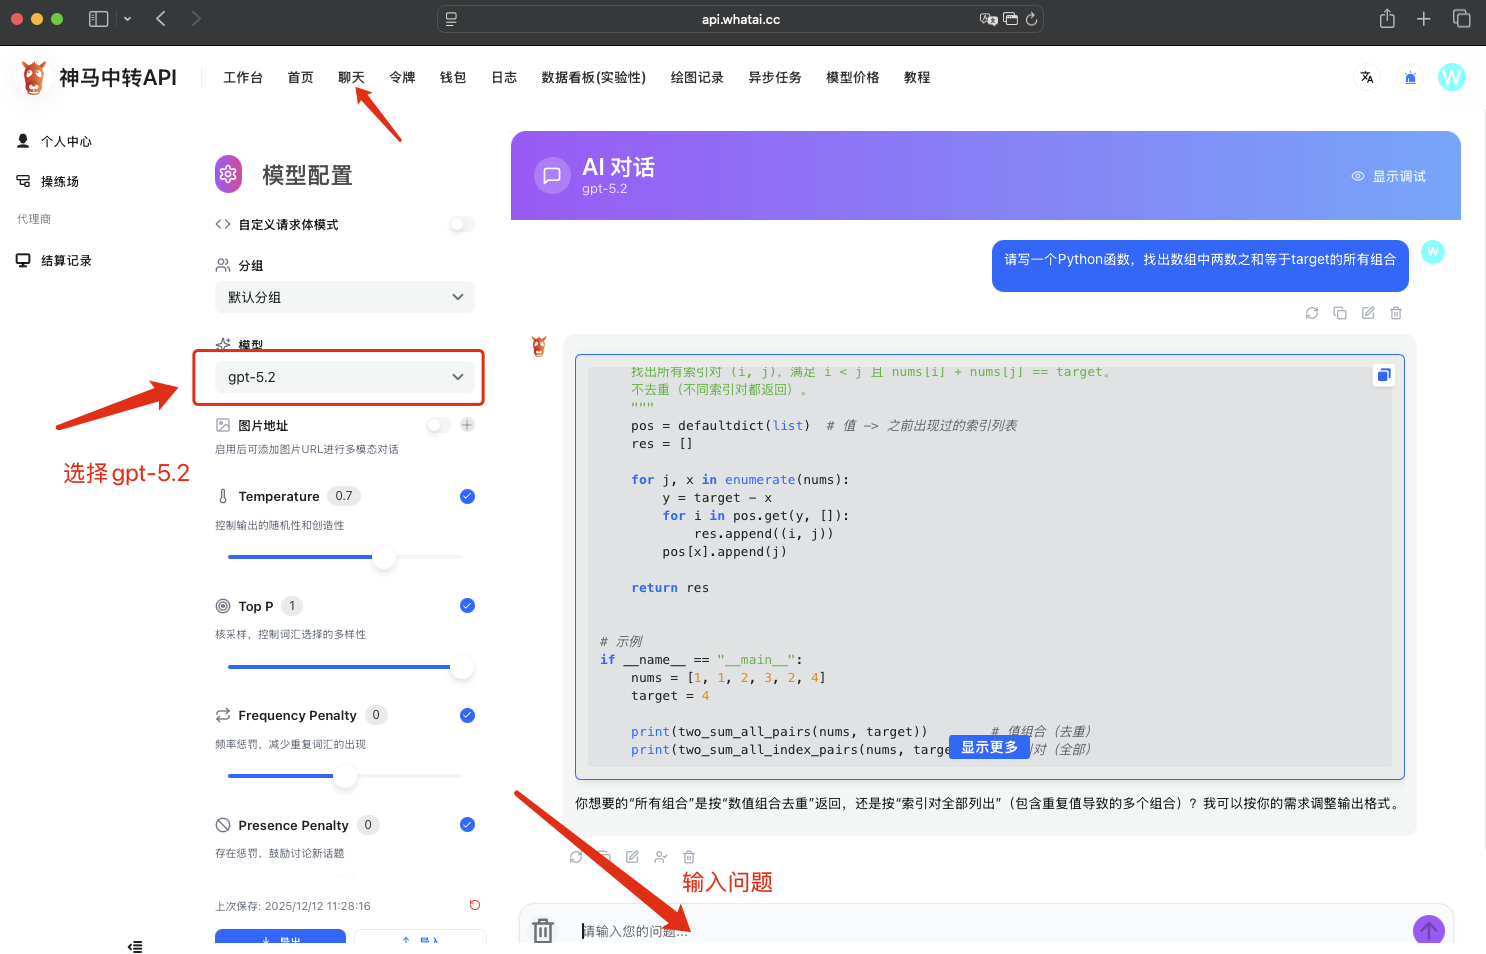Viewport: 1486px width, 954px height.
Task: Open the language translation icon in header
Action: tap(1367, 77)
